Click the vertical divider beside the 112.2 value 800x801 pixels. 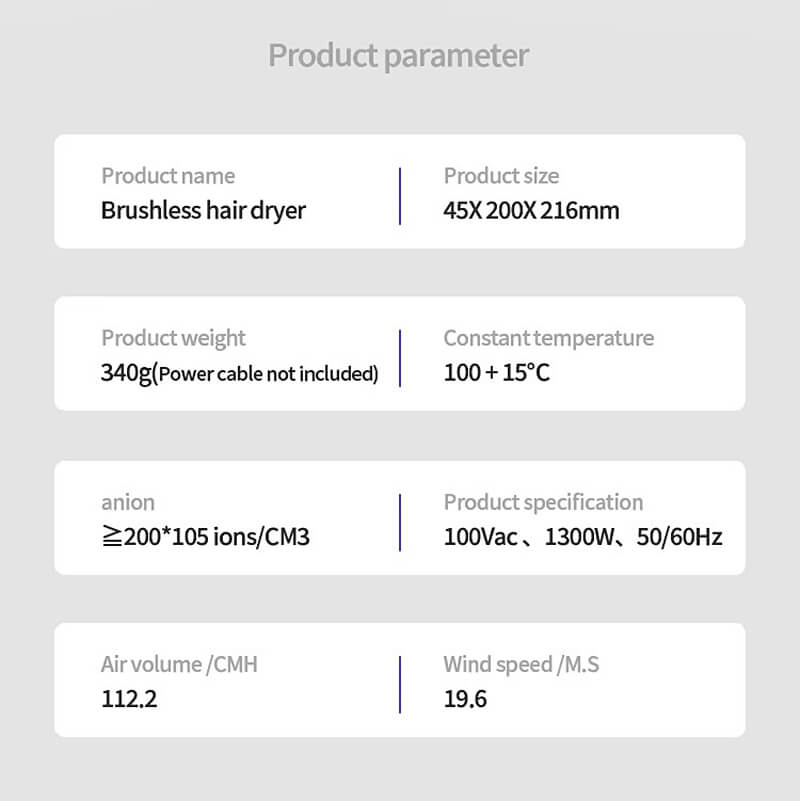pos(400,684)
